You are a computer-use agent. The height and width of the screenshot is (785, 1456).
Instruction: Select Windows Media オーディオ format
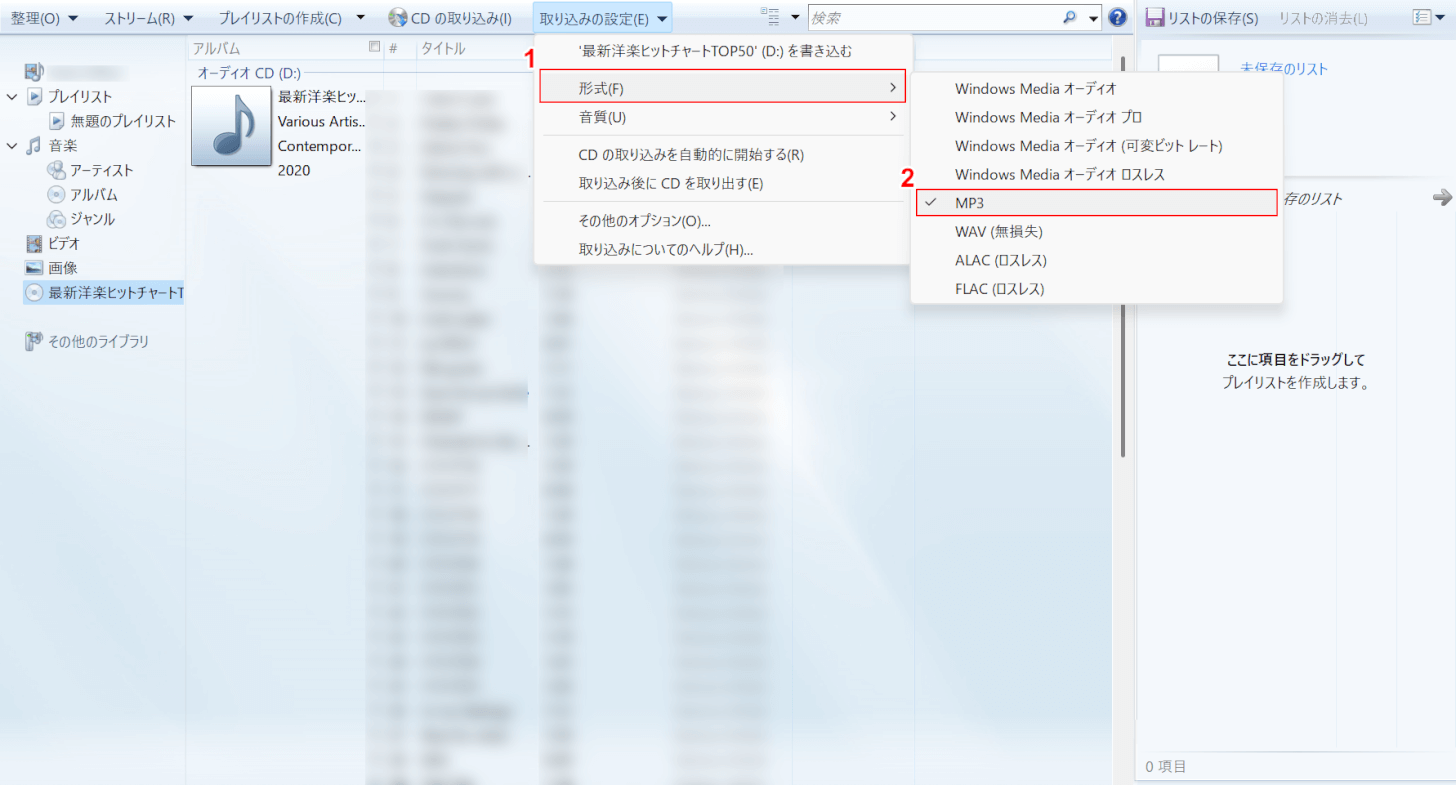1097,89
